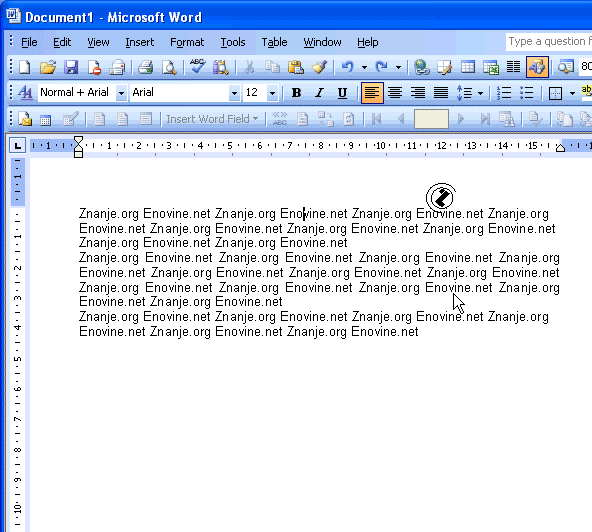
Task: Open the Tools menu
Action: coord(233,42)
